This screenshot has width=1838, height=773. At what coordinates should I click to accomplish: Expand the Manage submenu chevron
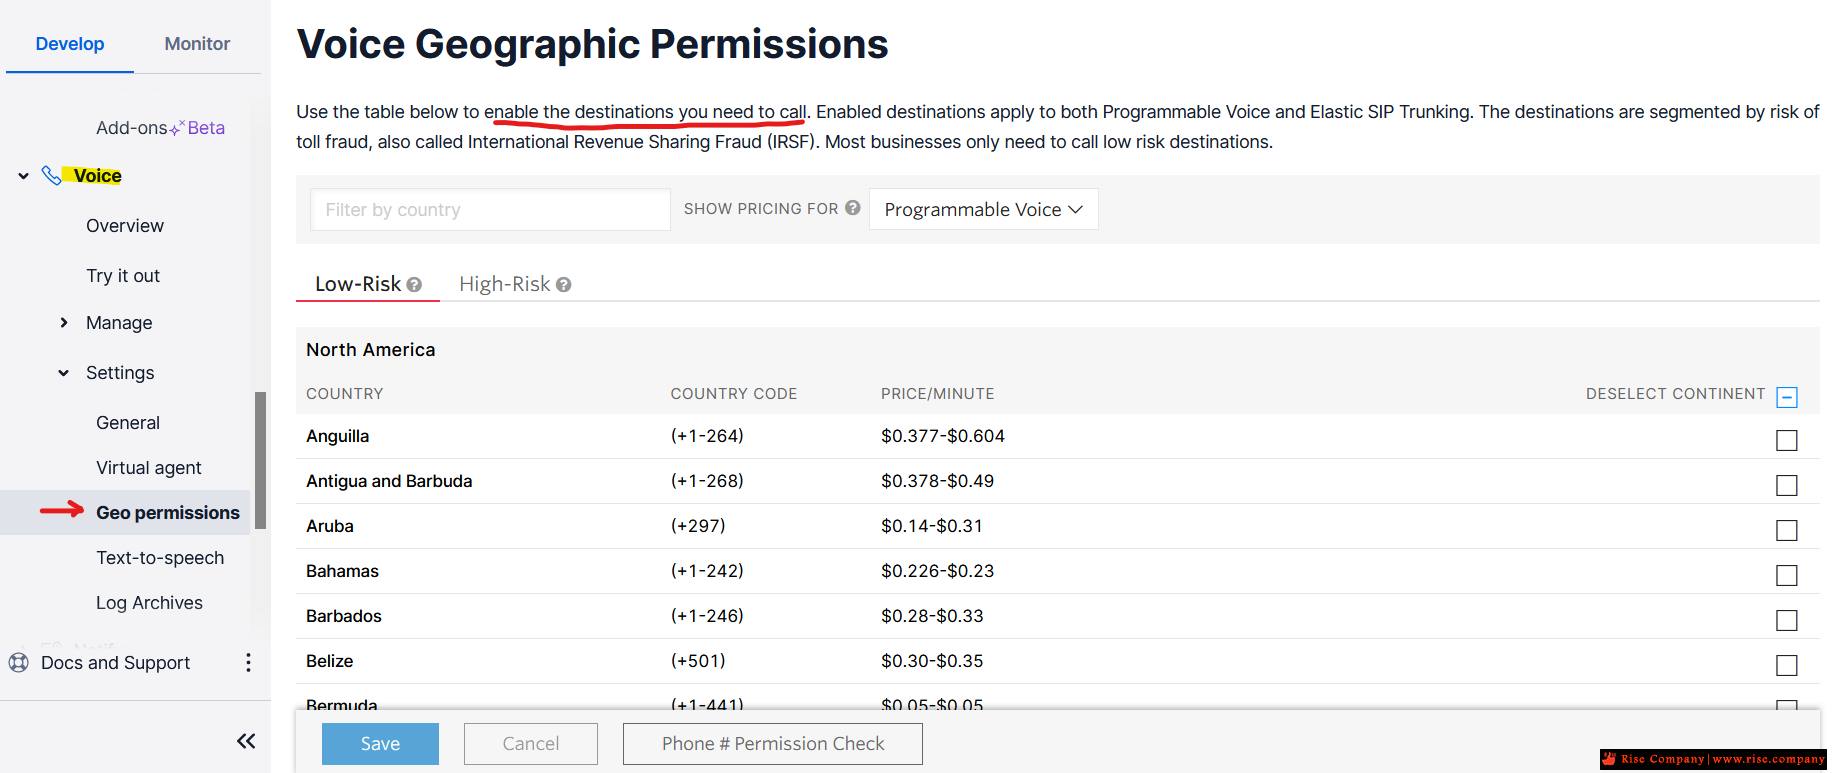pyautogui.click(x=64, y=322)
